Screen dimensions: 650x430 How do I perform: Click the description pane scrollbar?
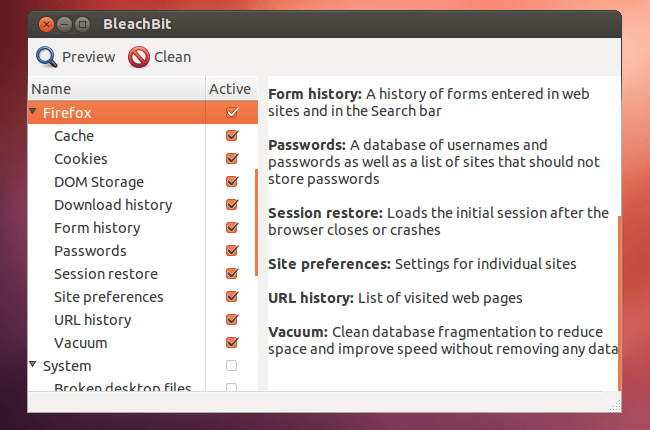pos(619,302)
